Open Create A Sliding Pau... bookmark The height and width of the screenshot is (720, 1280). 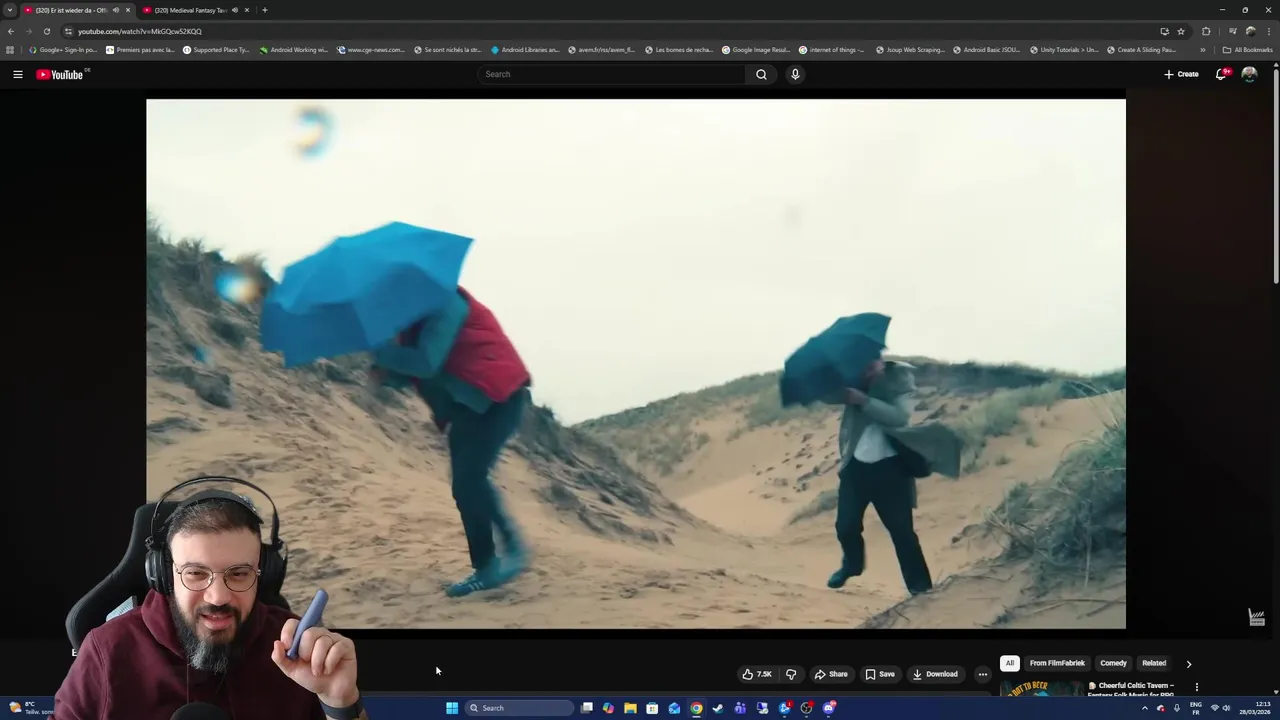(1141, 49)
